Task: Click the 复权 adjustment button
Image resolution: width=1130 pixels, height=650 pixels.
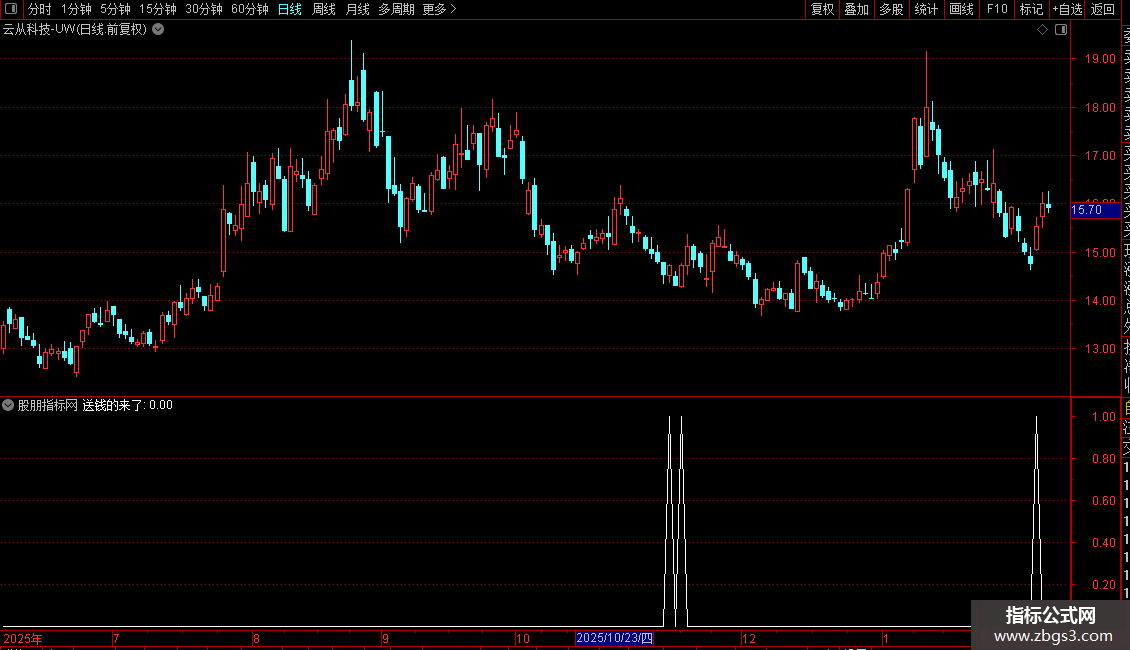Action: 822,9
